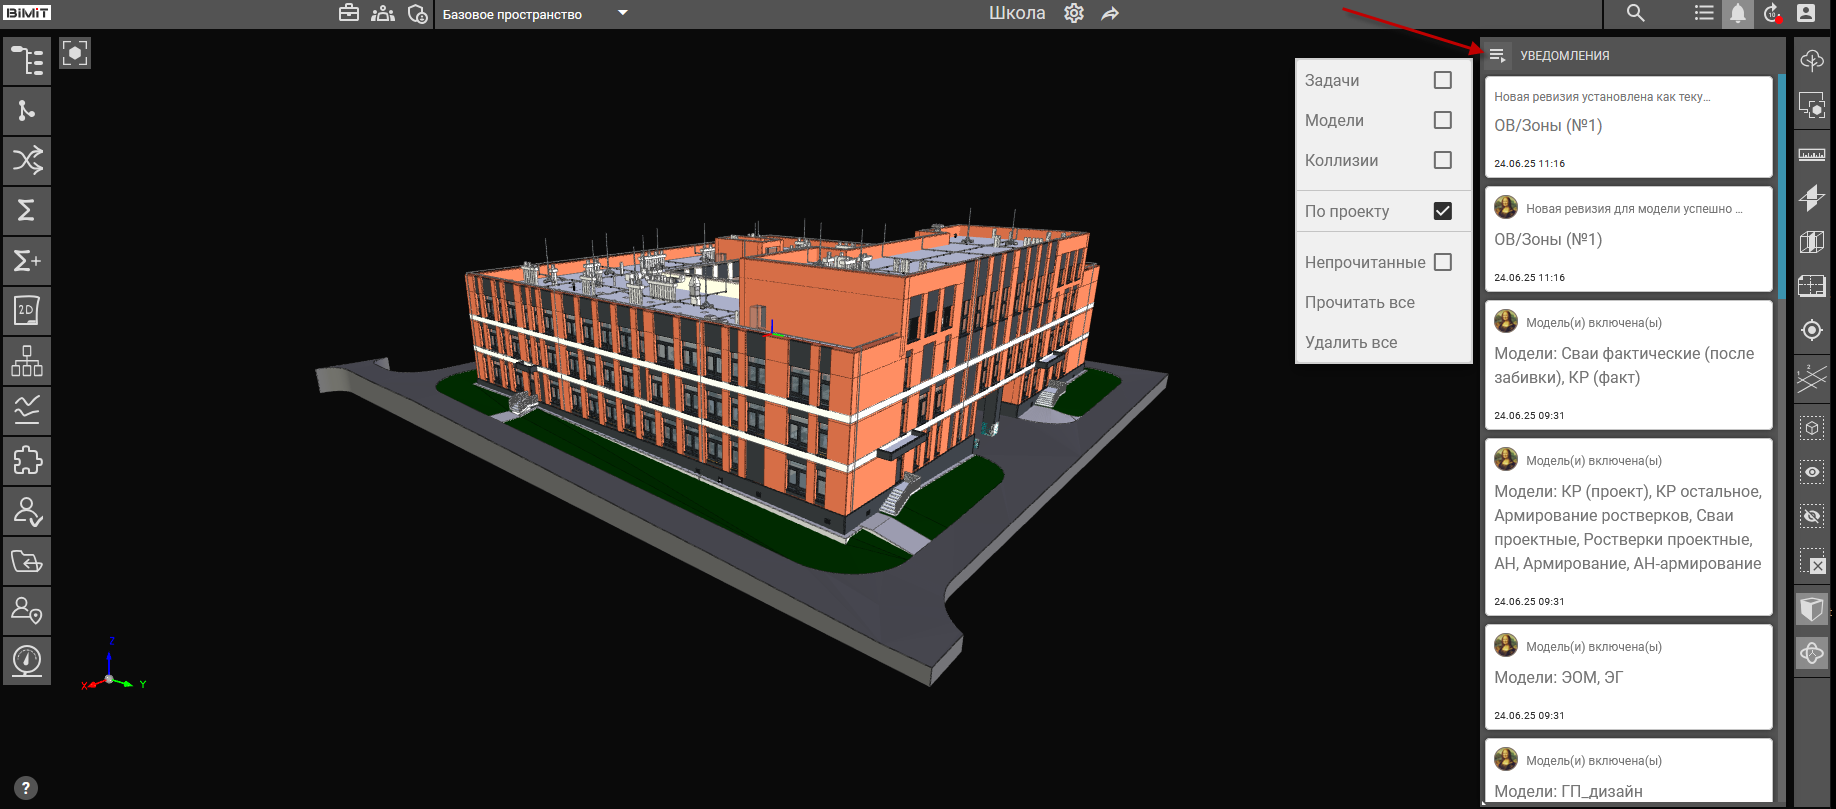The image size is (1836, 809).
Task: Toggle the Непрочитанные checkbox
Action: click(x=1442, y=262)
